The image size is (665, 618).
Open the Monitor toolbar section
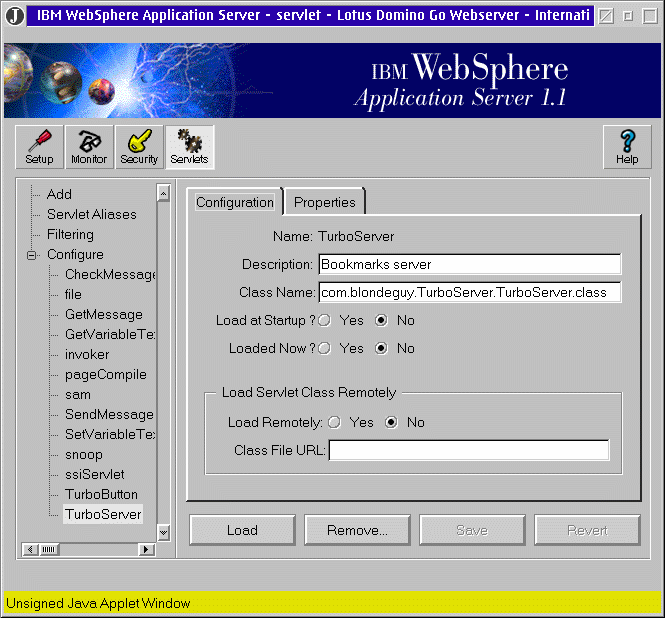pyautogui.click(x=89, y=147)
